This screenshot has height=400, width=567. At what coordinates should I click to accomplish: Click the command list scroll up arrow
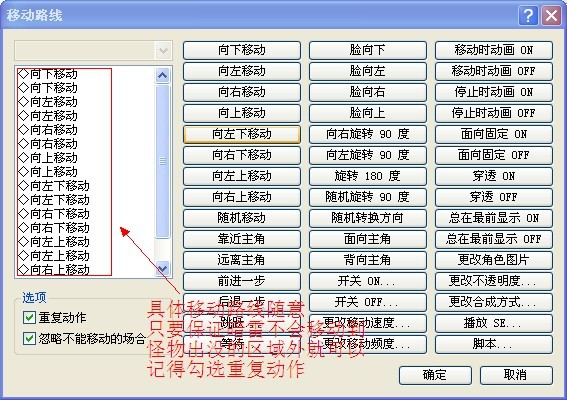click(162, 76)
